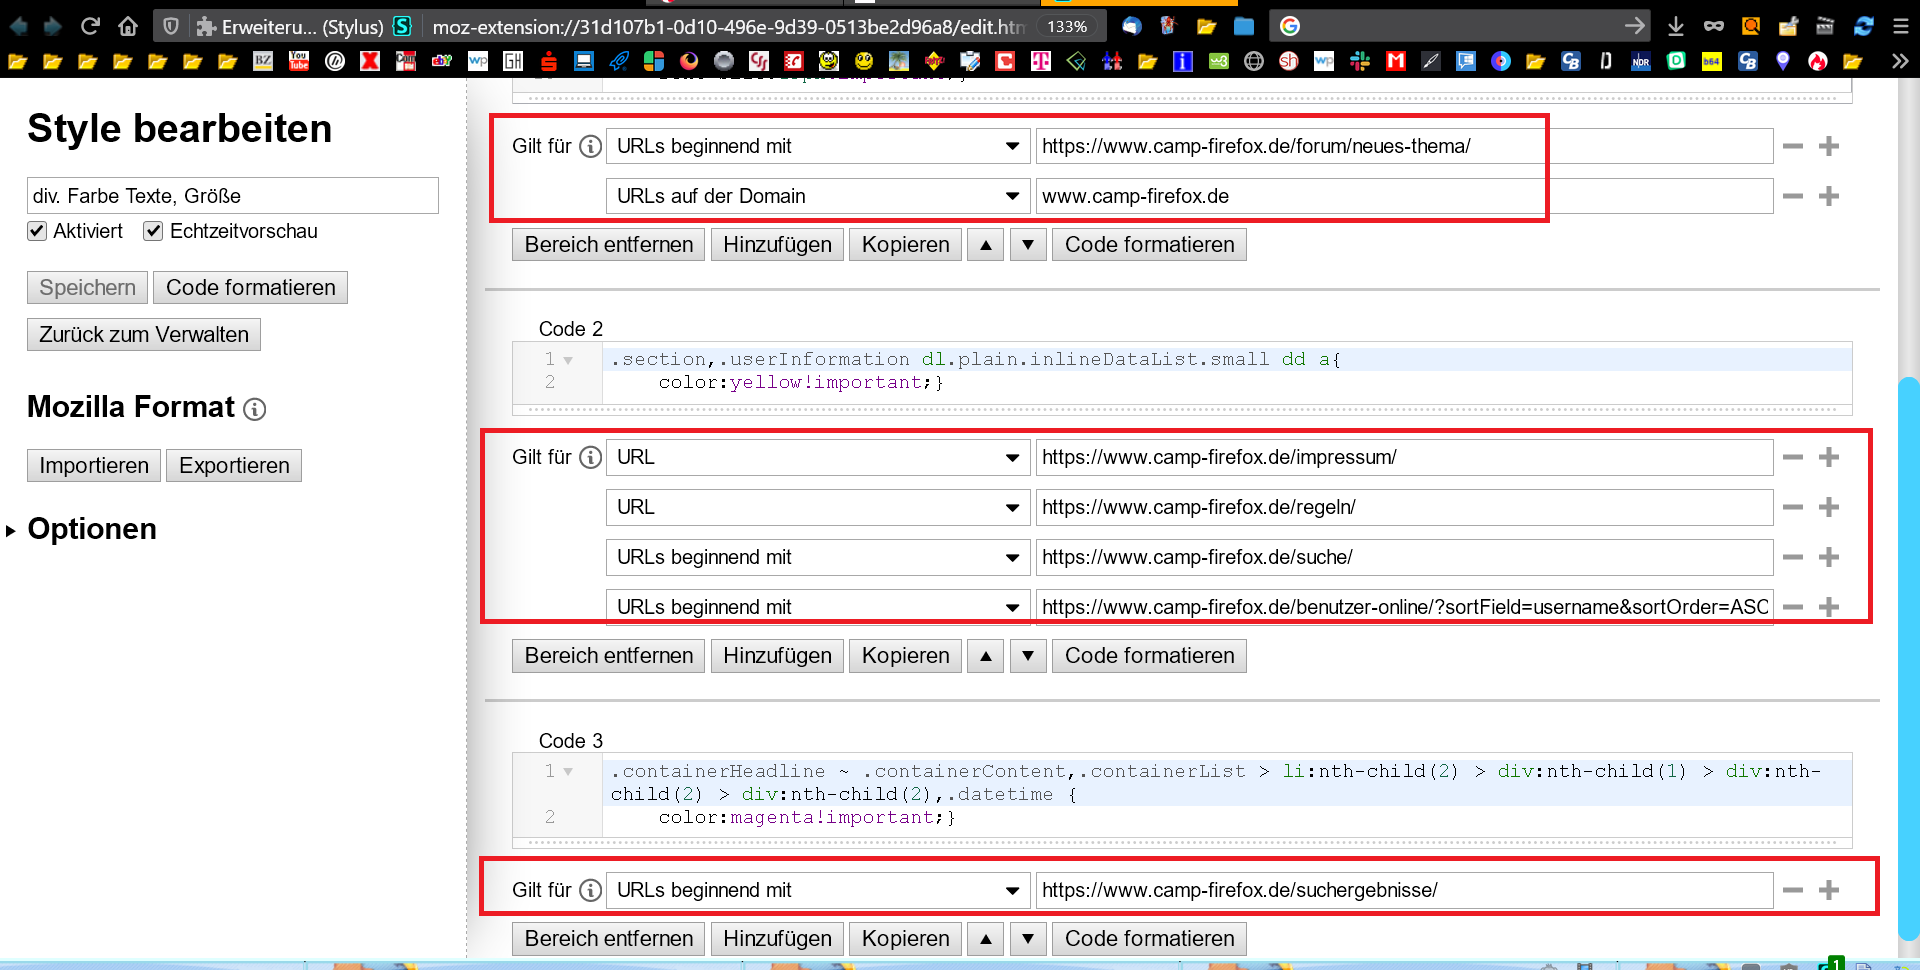Screen dimensions: 1920x970
Task: Open the YouTube bookmark in the bookmarks bar
Action: click(x=299, y=61)
